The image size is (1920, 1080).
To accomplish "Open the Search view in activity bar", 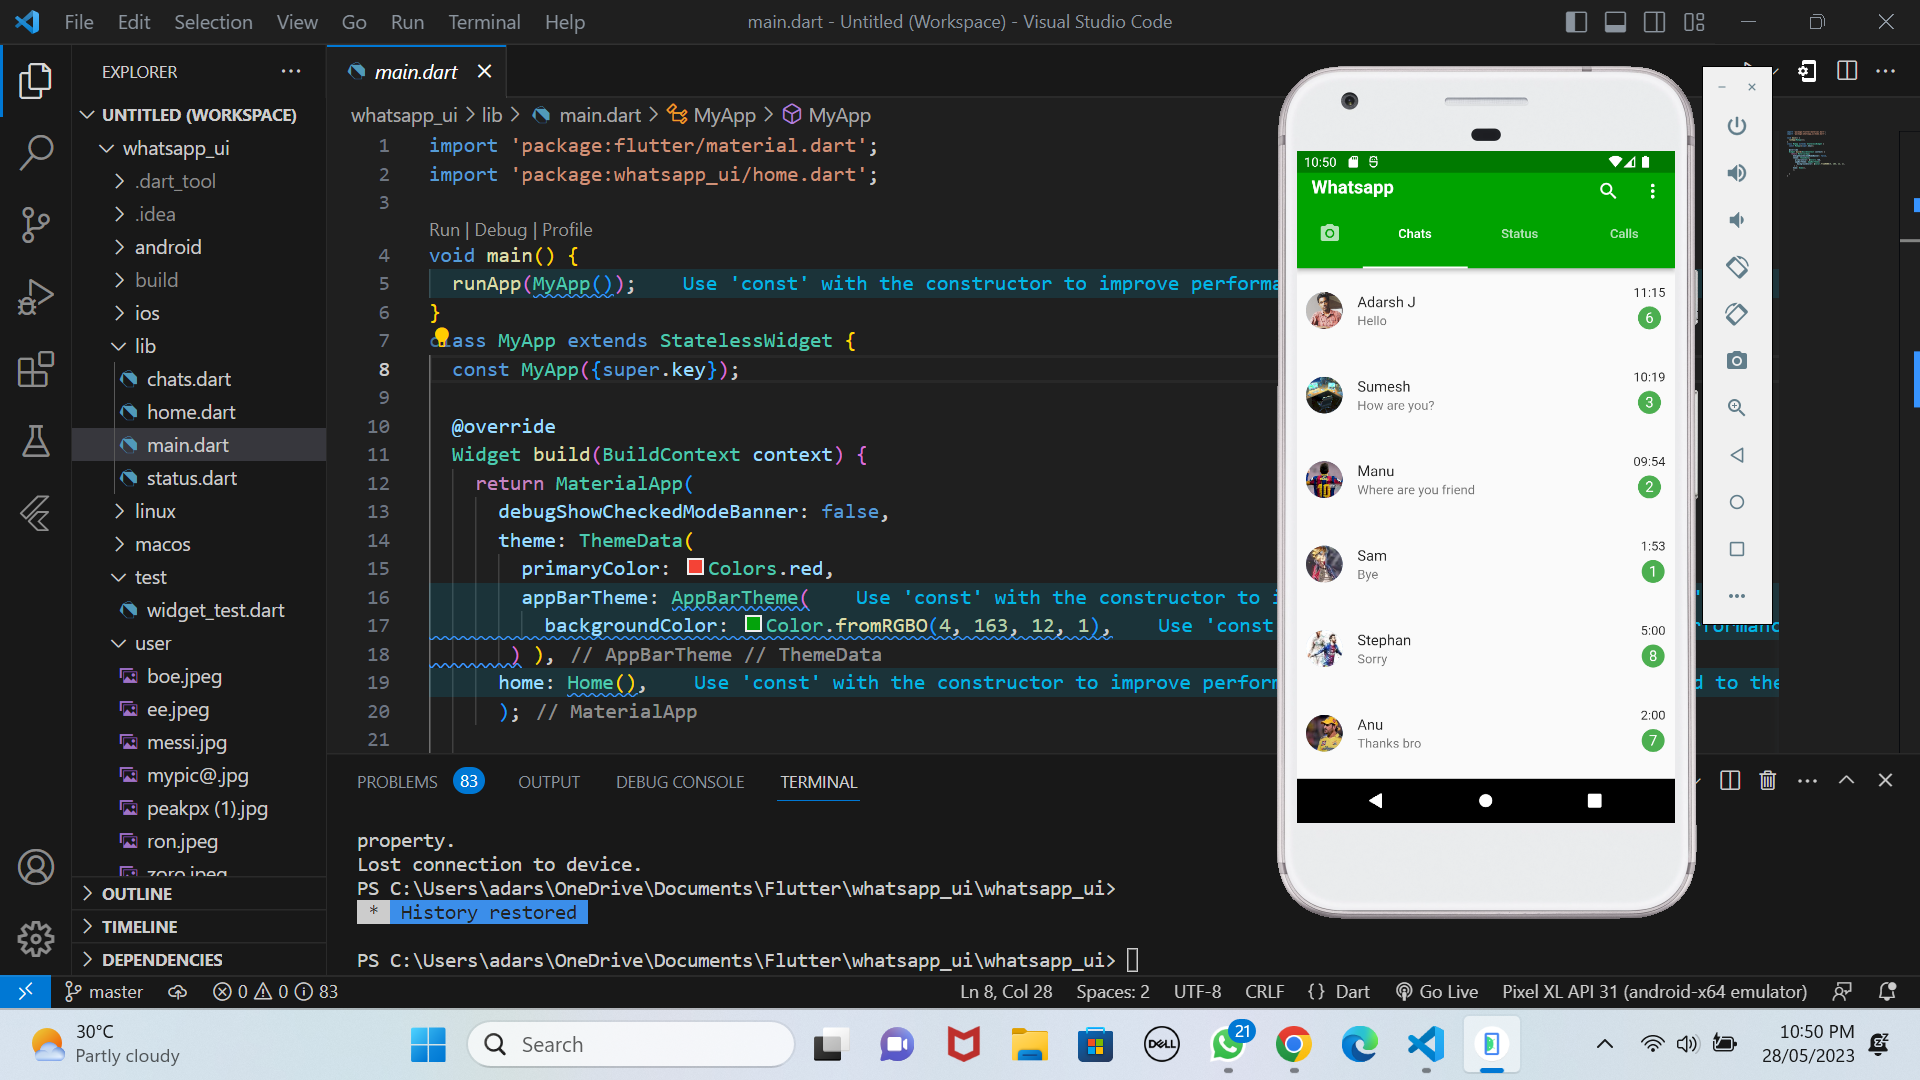I will tap(36, 153).
